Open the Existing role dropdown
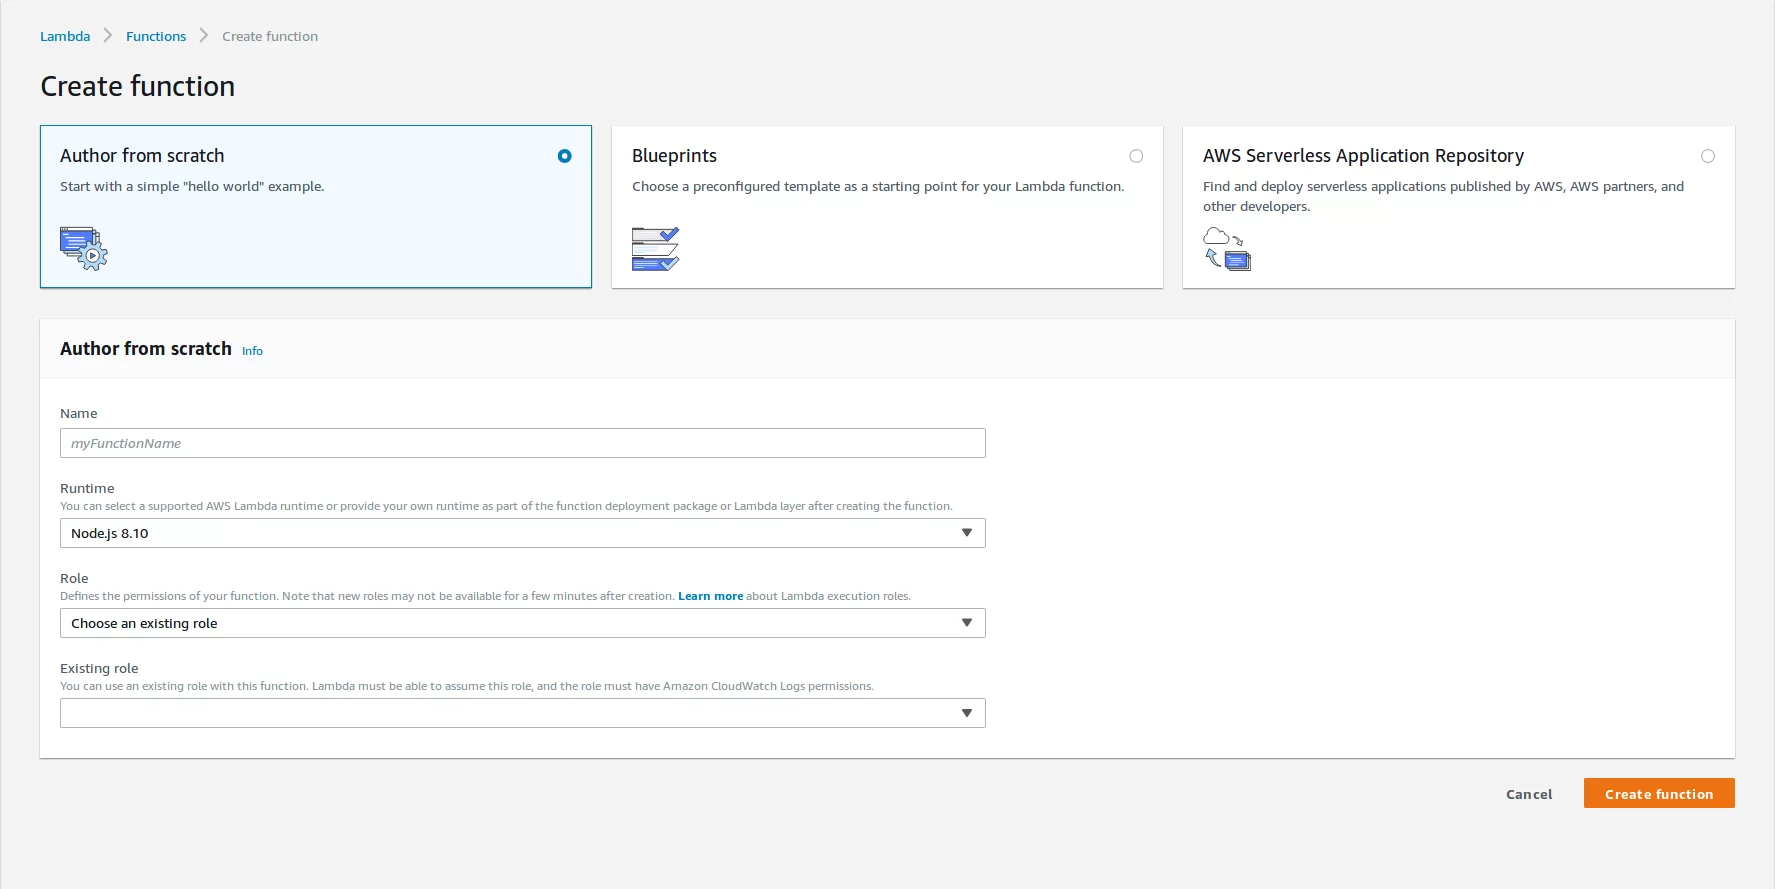Screen dimensions: 1775x889 [522, 713]
